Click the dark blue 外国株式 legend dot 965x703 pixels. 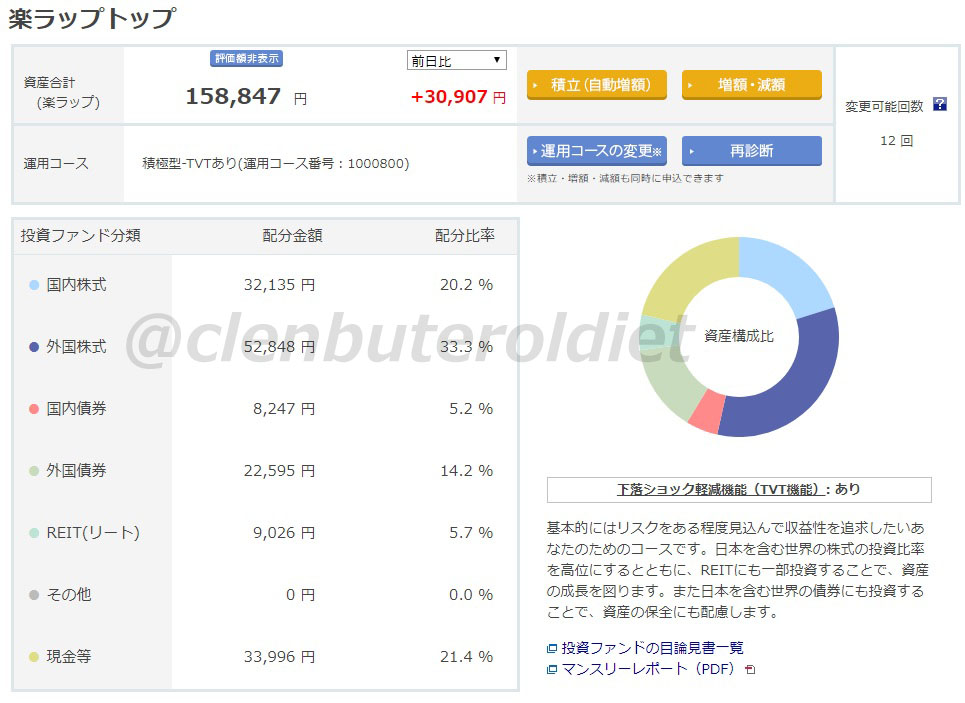(34, 347)
